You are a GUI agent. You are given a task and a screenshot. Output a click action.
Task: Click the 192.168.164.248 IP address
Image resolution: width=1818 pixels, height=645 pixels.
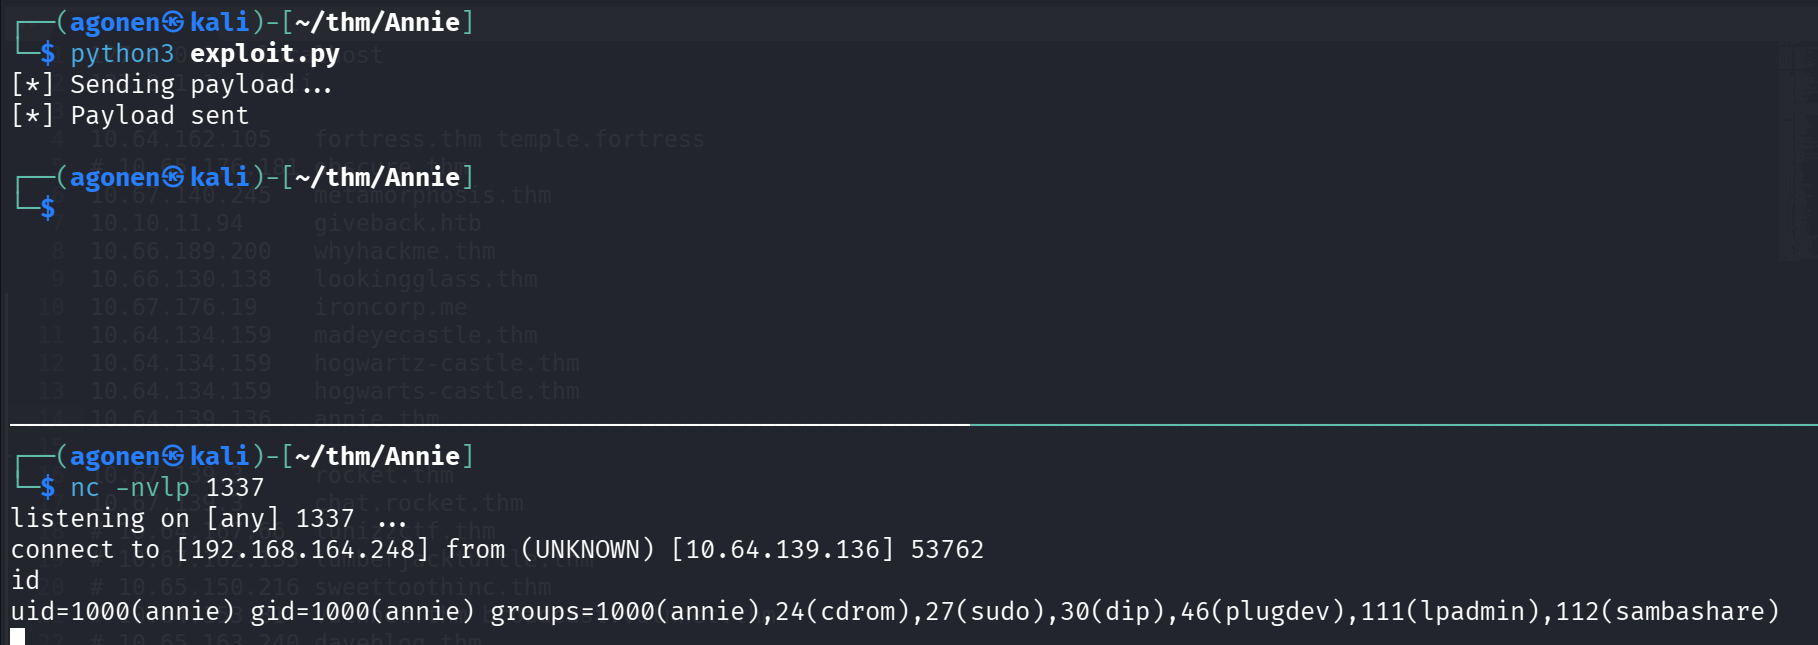coord(302,549)
